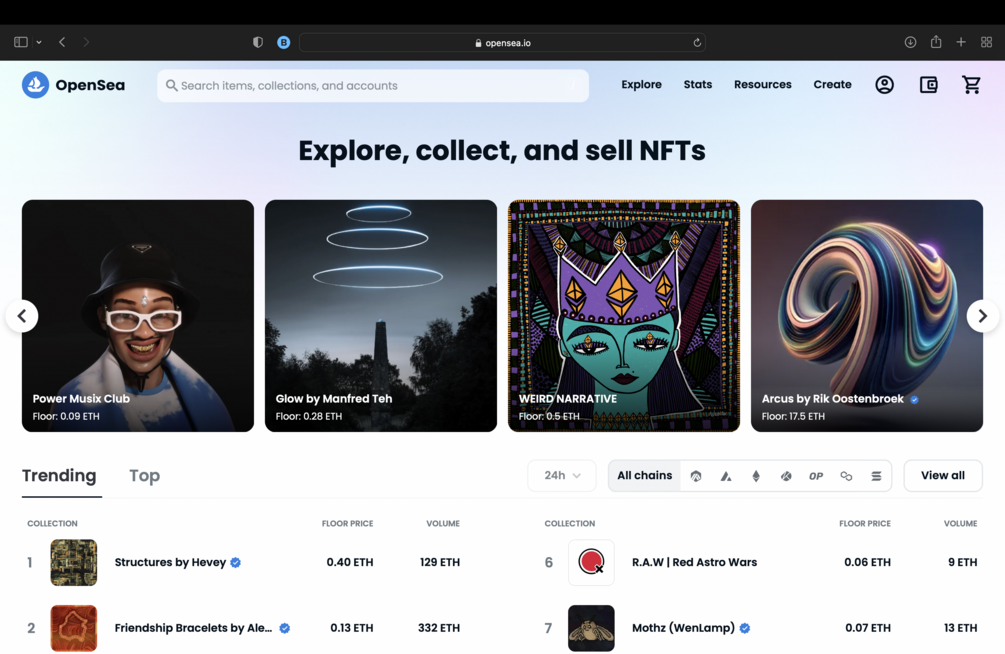
Task: Click the privacy shield icon
Action: [x=258, y=42]
